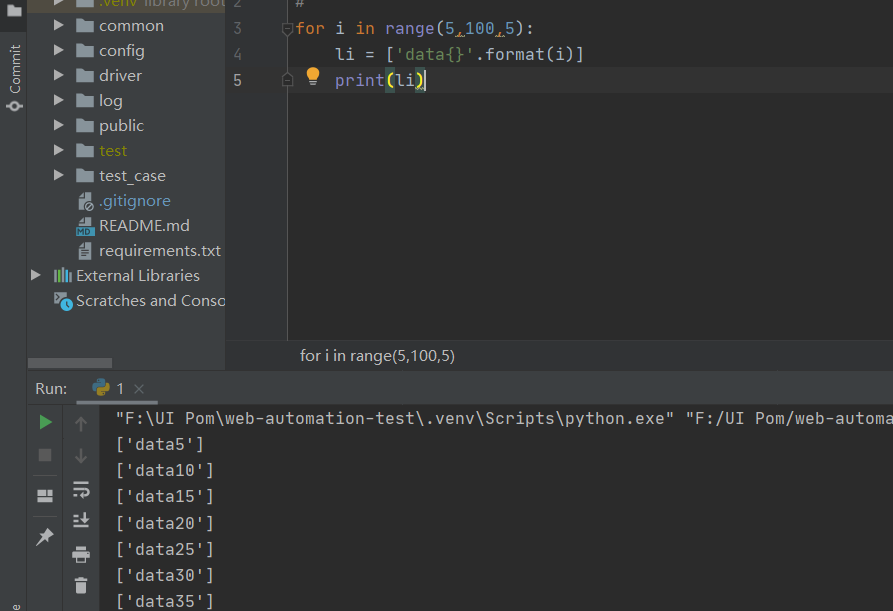The height and width of the screenshot is (611, 893).
Task: Toggle code folding on the for loop line
Action: pyautogui.click(x=288, y=29)
